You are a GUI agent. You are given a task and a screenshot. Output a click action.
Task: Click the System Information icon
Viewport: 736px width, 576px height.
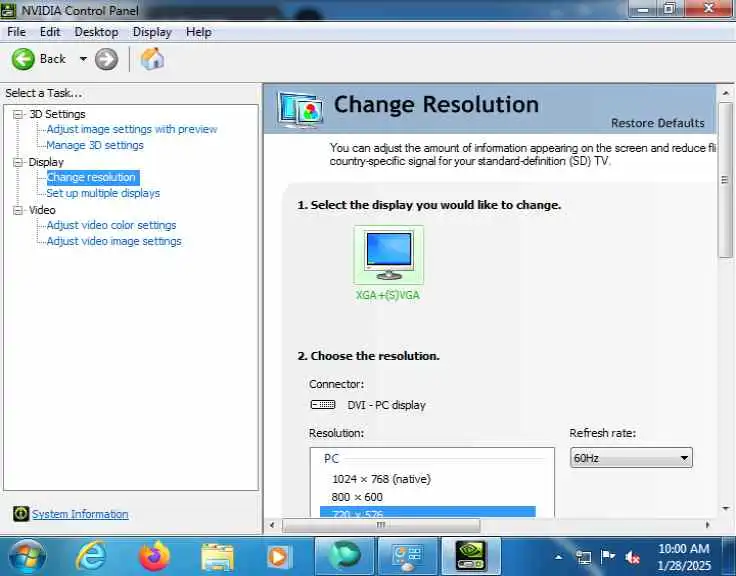tap(21, 514)
